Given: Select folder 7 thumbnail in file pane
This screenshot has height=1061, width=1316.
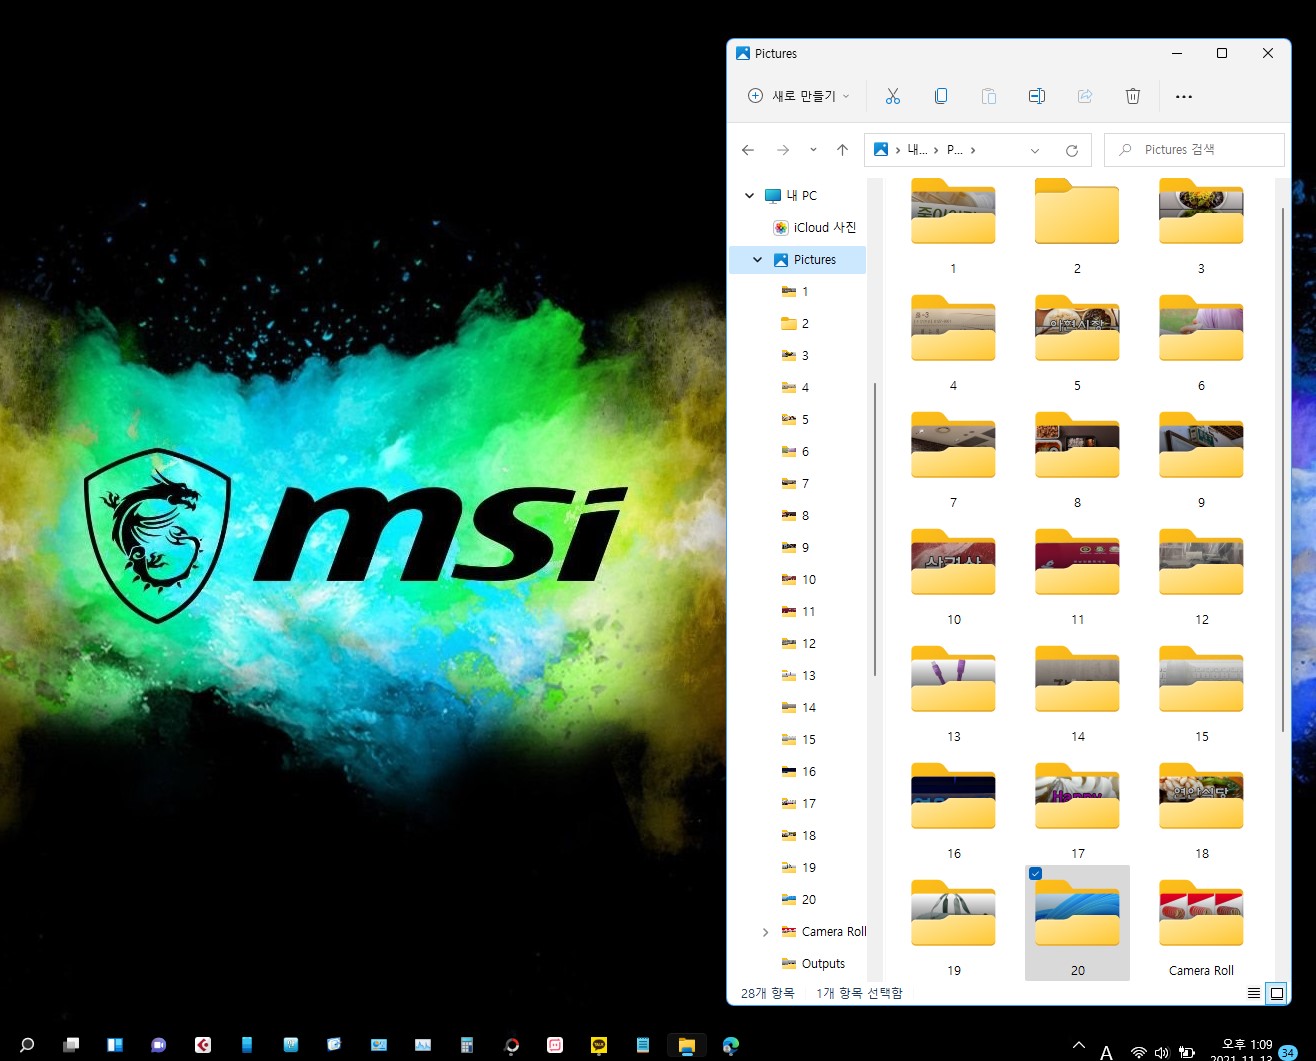Looking at the screenshot, I should tap(953, 446).
